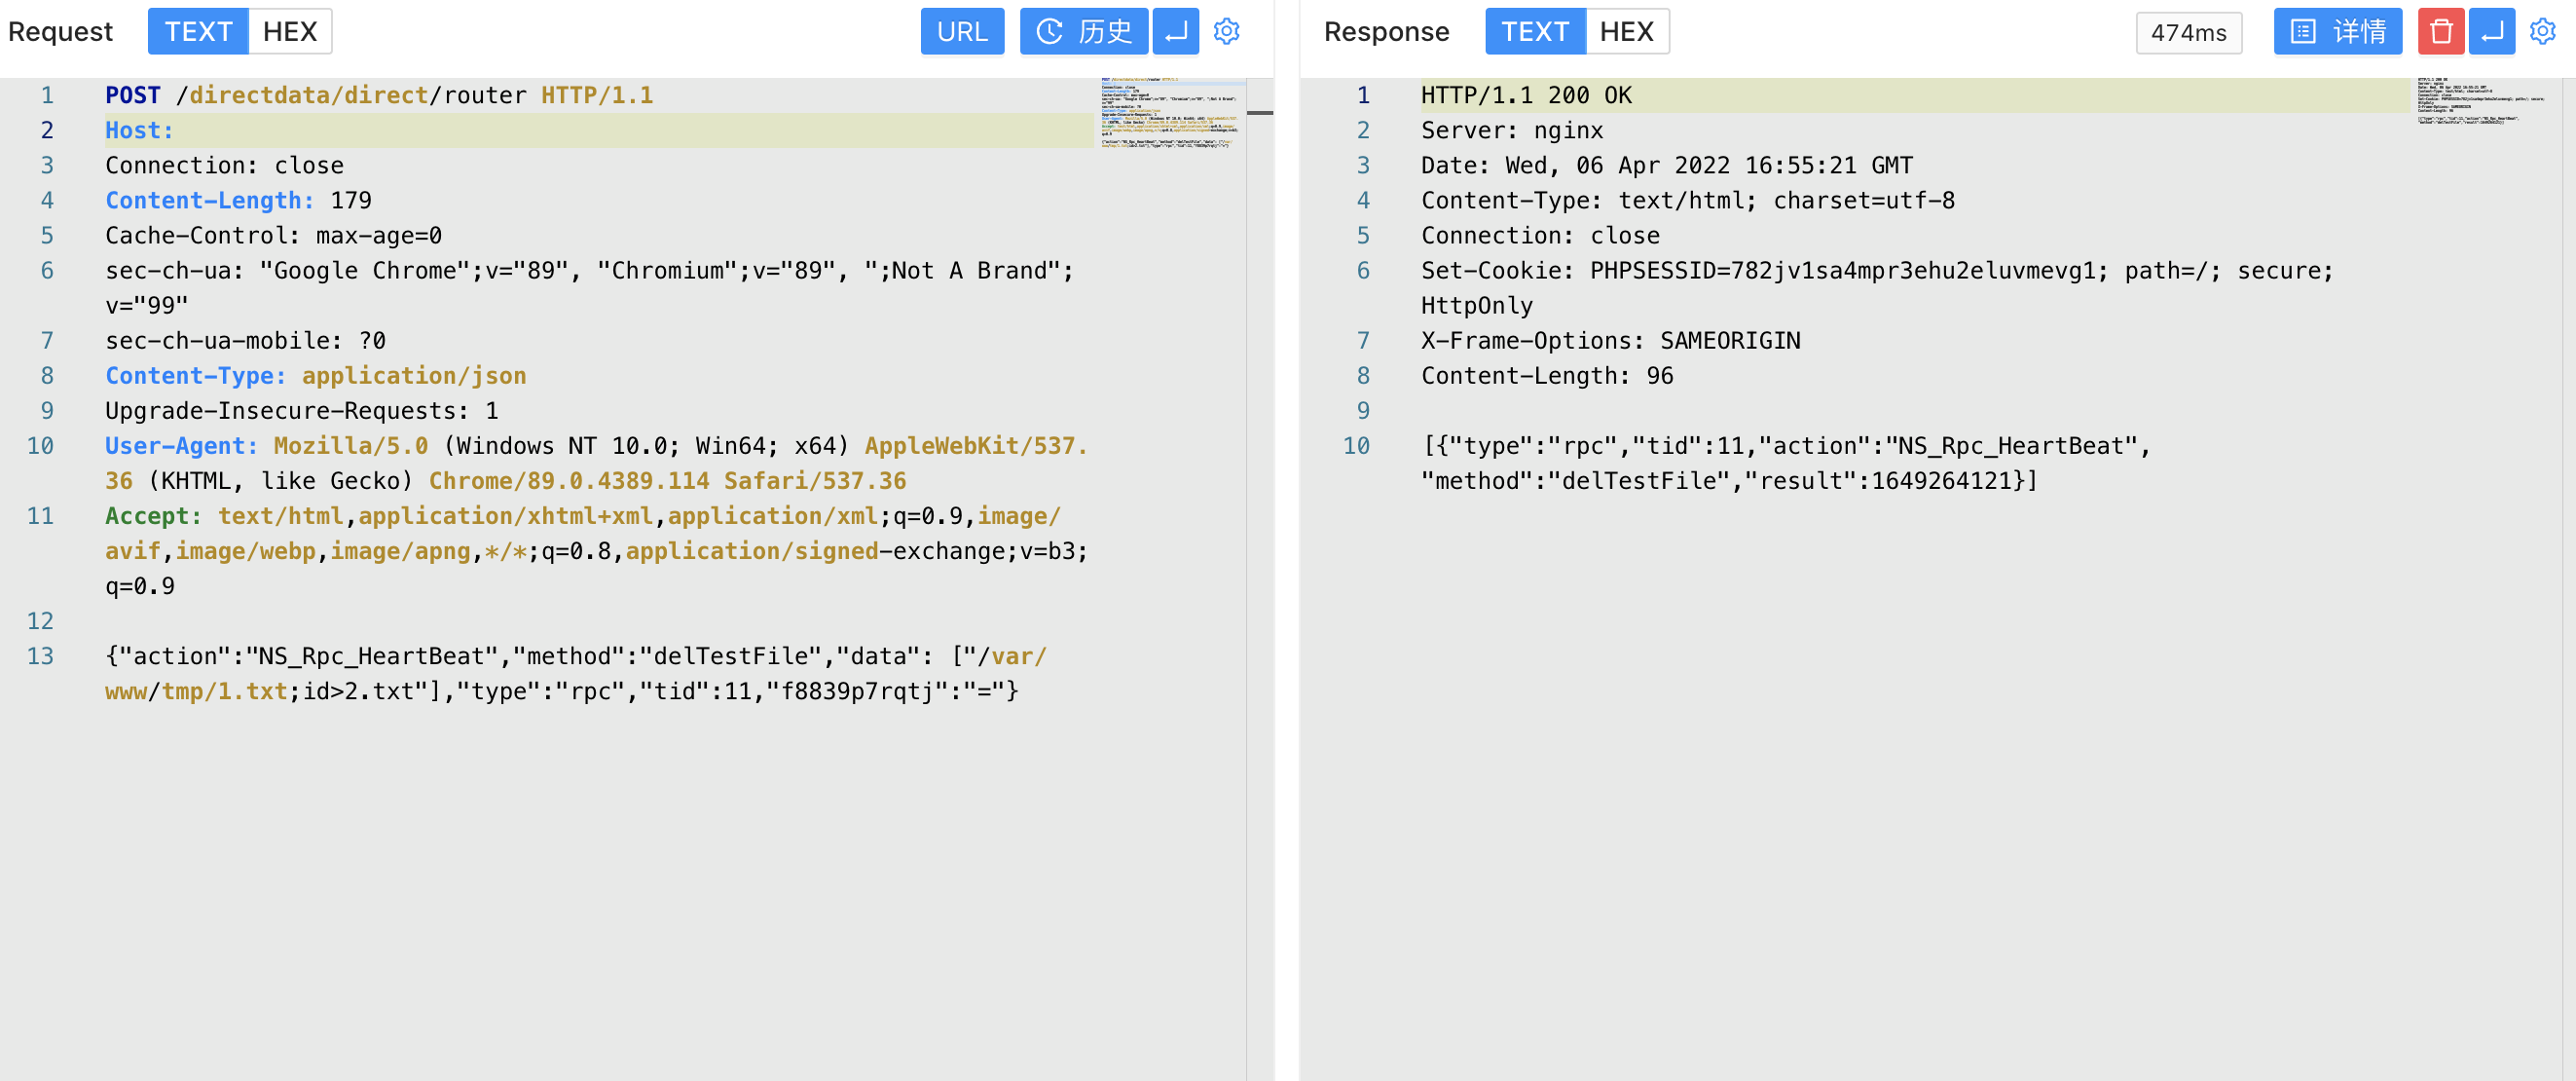The height and width of the screenshot is (1081, 2576).
Task: Click Response word-wrap return arrow icon
Action: point(2491,31)
